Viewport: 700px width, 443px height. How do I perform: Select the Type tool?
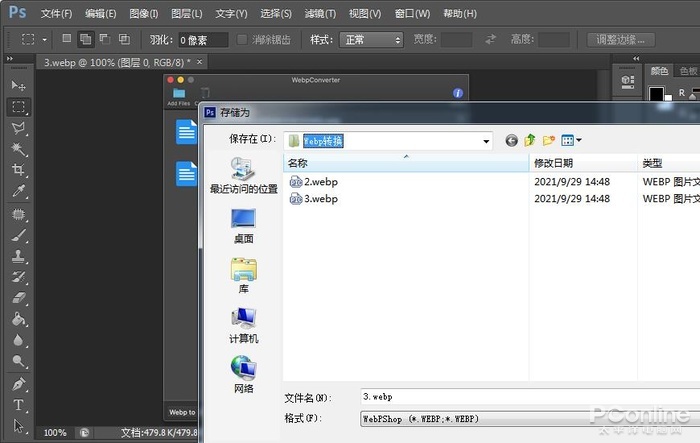click(18, 405)
